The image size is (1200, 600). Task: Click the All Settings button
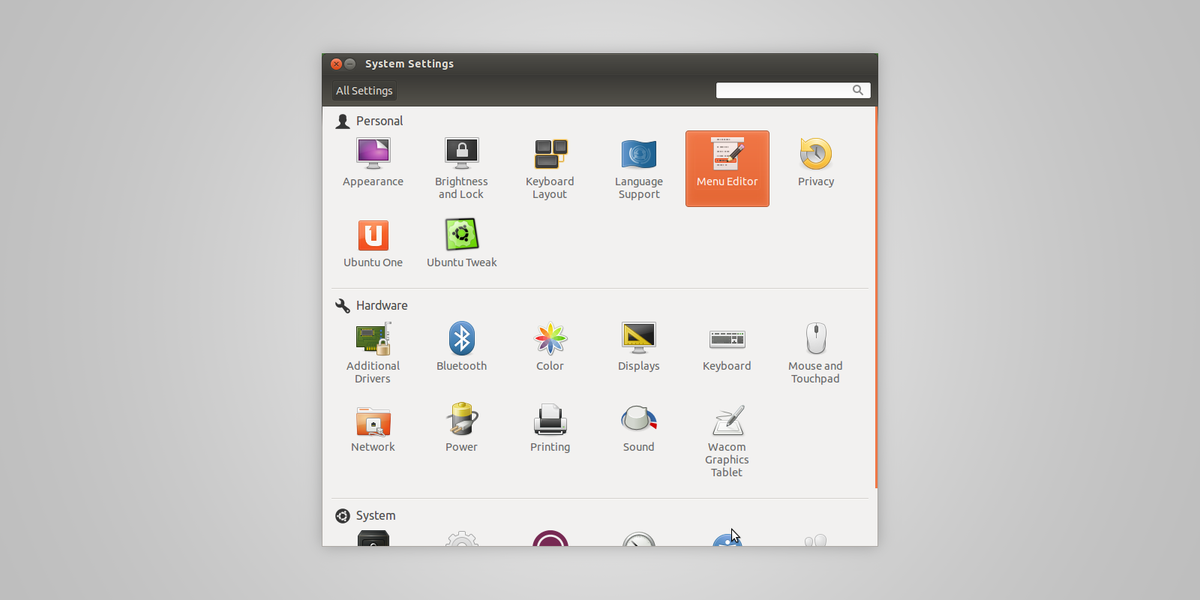tap(364, 91)
